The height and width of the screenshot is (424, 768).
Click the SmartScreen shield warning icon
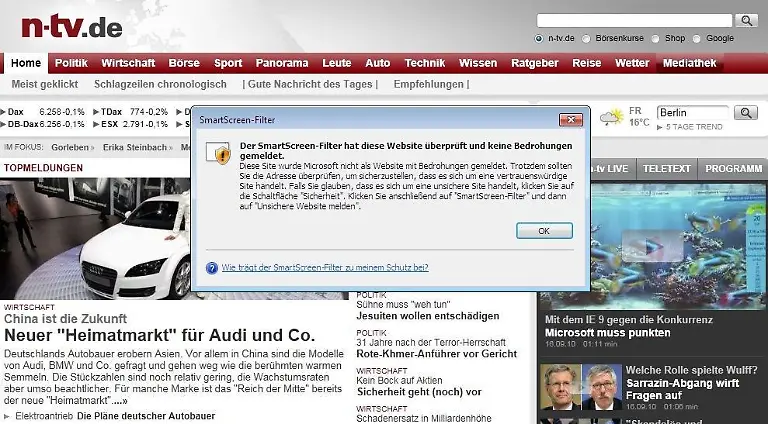point(222,153)
